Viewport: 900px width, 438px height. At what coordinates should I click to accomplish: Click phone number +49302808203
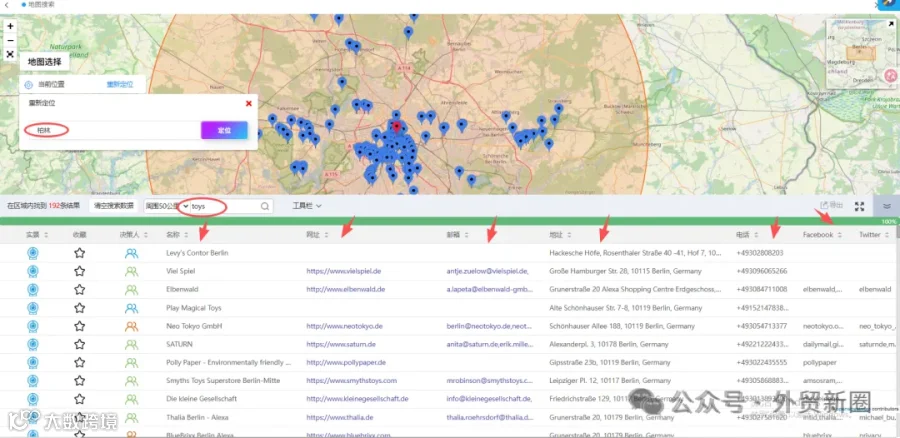coord(759,253)
